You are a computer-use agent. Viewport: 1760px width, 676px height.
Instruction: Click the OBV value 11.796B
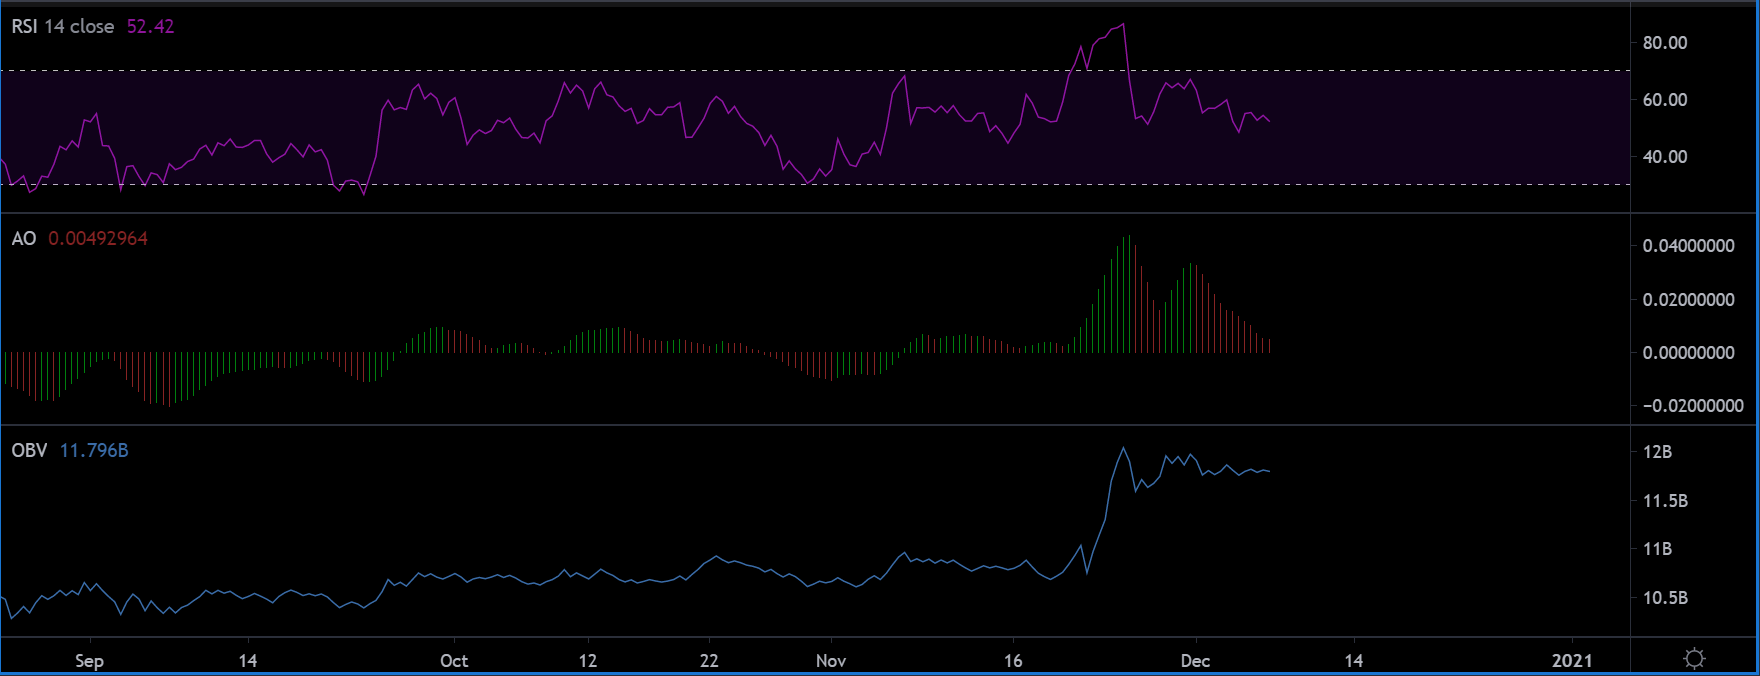point(94,451)
